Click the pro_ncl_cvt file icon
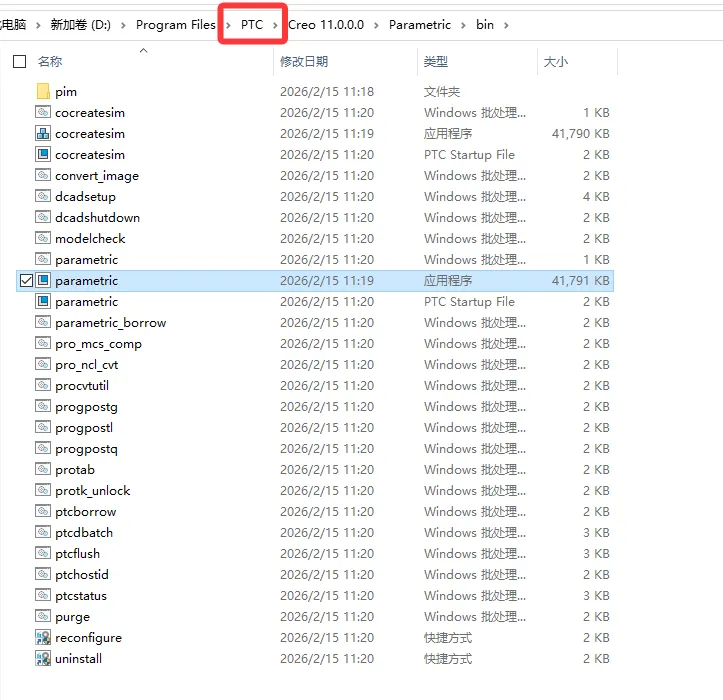 tap(43, 364)
